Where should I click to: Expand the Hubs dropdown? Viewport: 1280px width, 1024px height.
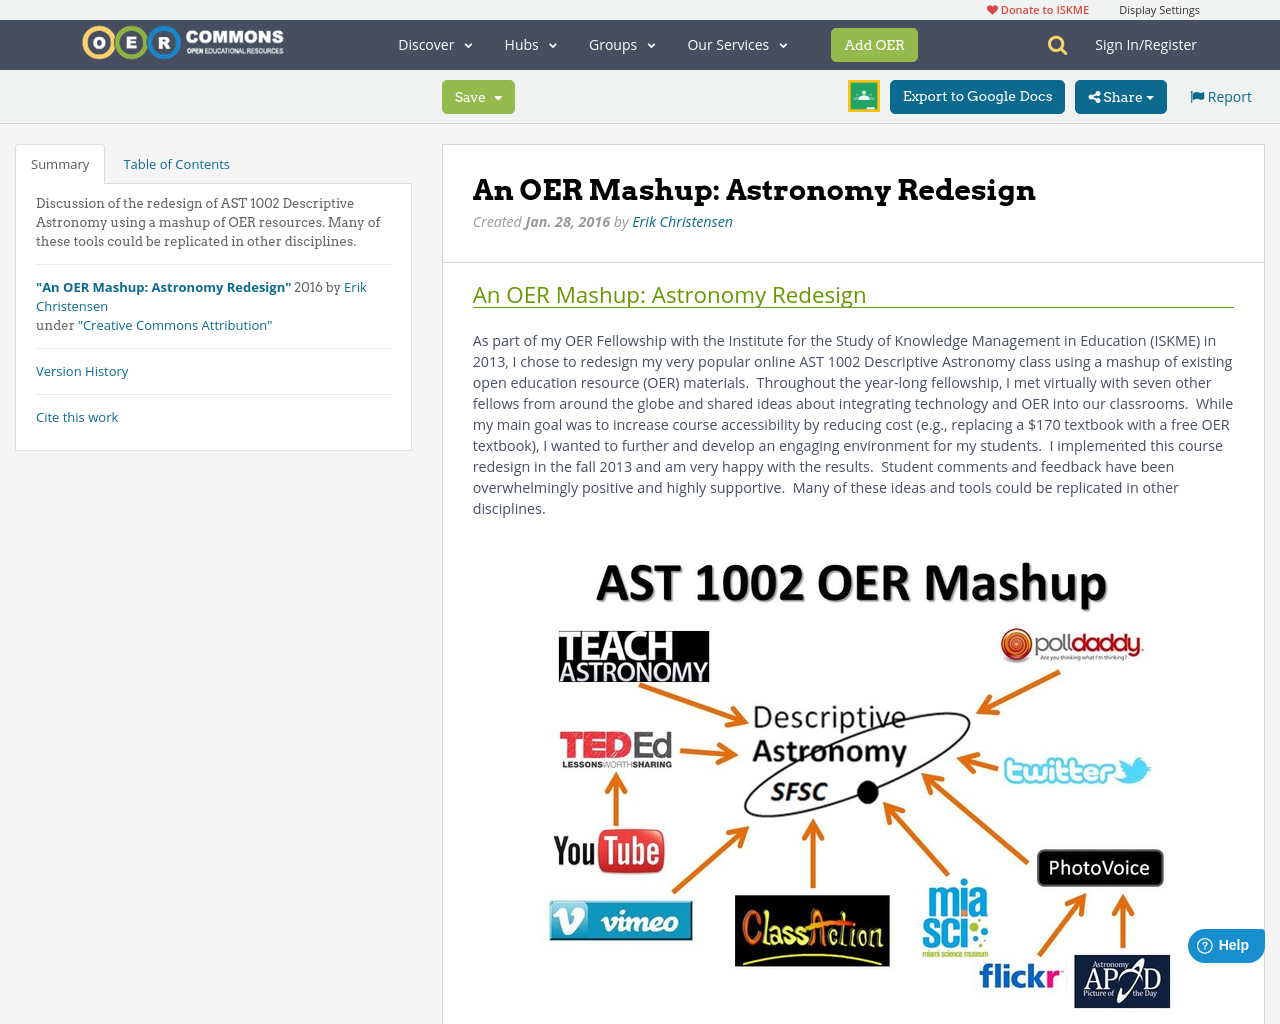(528, 44)
